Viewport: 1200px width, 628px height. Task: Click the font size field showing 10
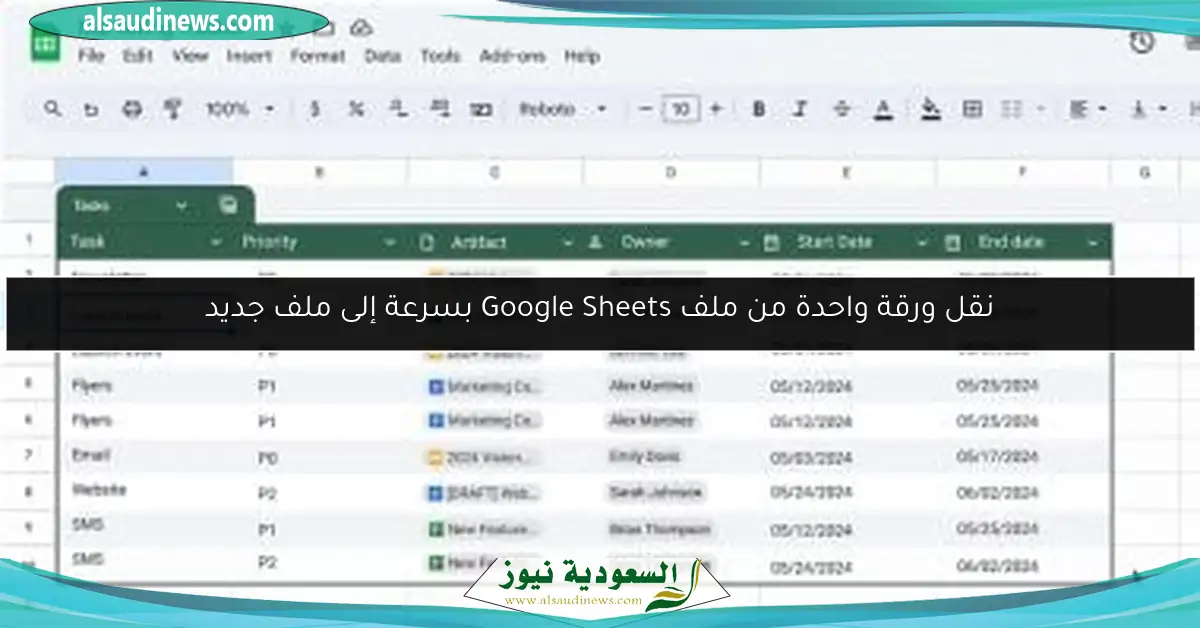tap(680, 109)
